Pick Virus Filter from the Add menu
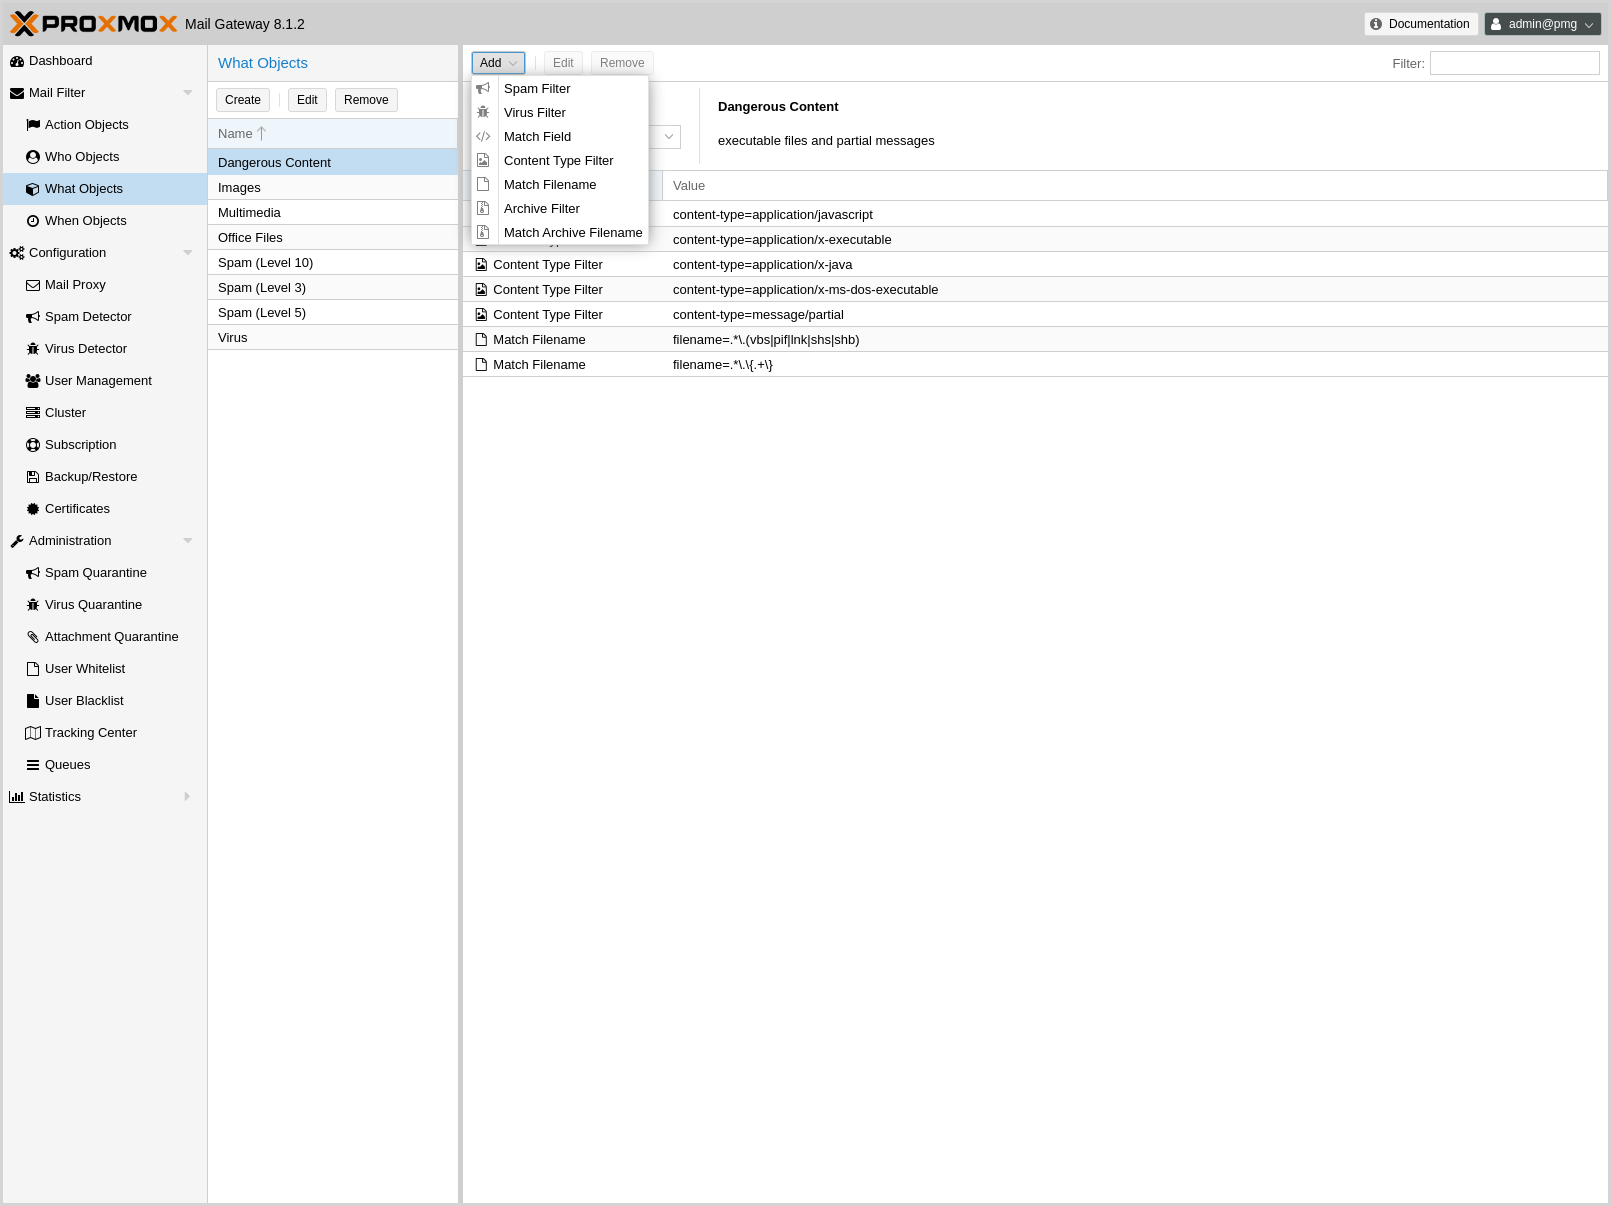The height and width of the screenshot is (1206, 1611). pyautogui.click(x=534, y=113)
